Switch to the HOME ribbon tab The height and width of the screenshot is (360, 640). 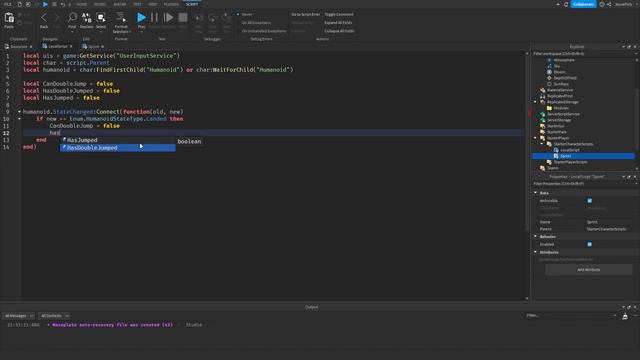point(82,4)
